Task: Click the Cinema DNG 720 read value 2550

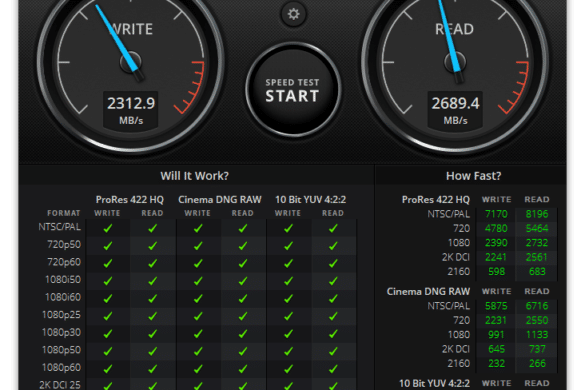Action: coord(537,320)
